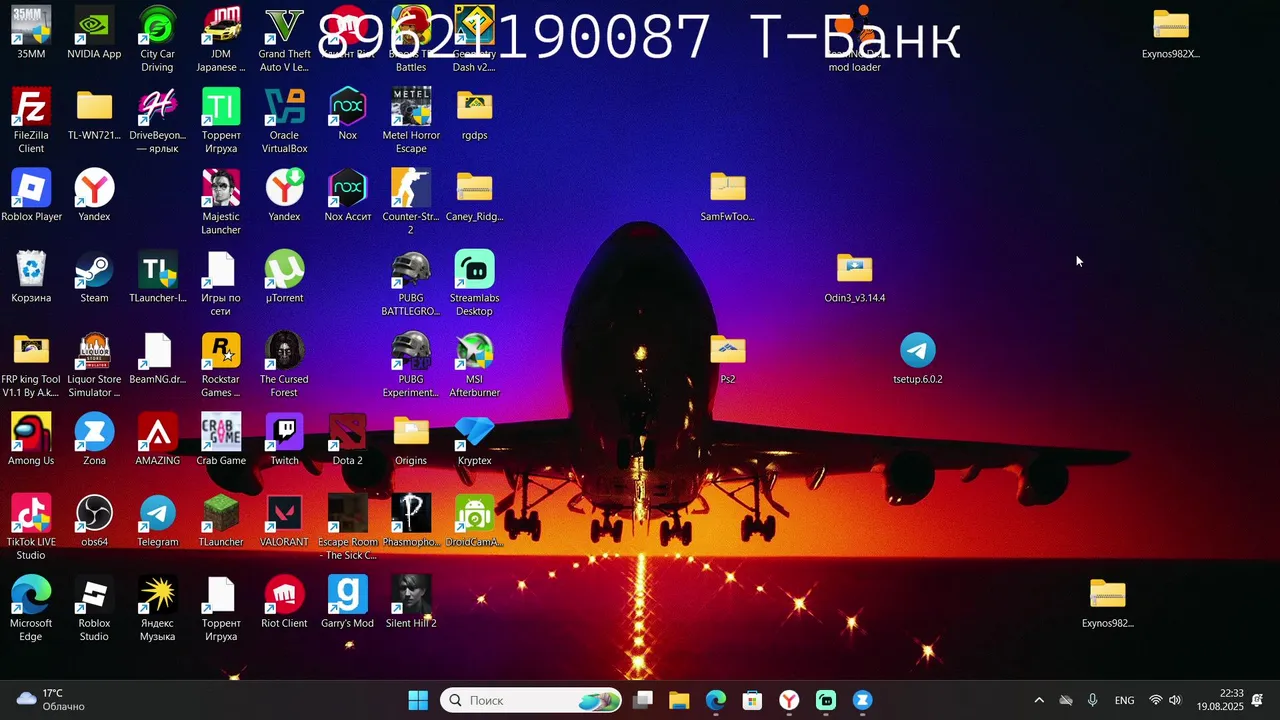Open the 35MM game shortcut
Screen dimensions: 1280x720
(31, 33)
